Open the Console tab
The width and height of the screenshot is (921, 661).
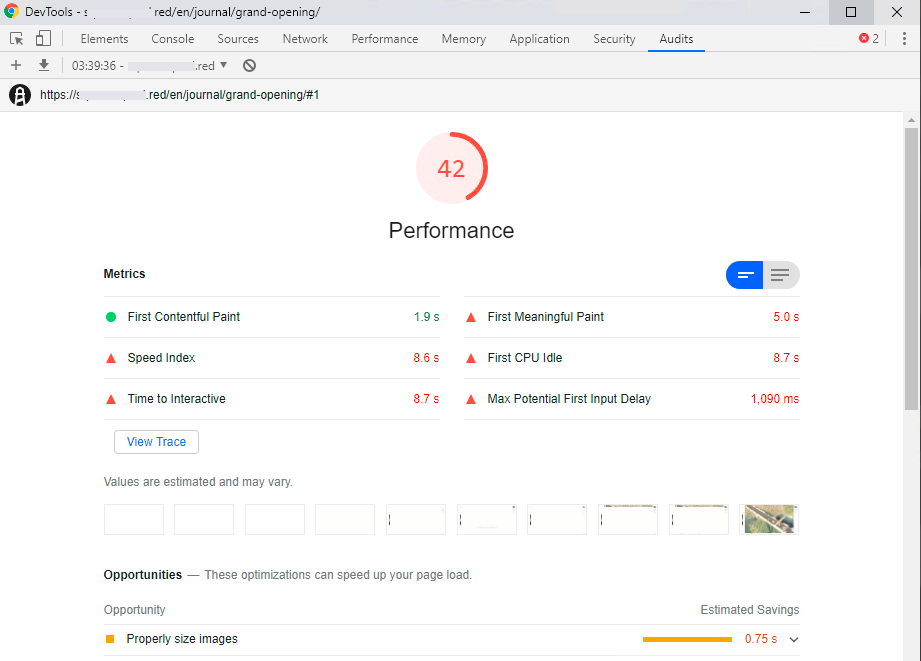click(x=173, y=39)
